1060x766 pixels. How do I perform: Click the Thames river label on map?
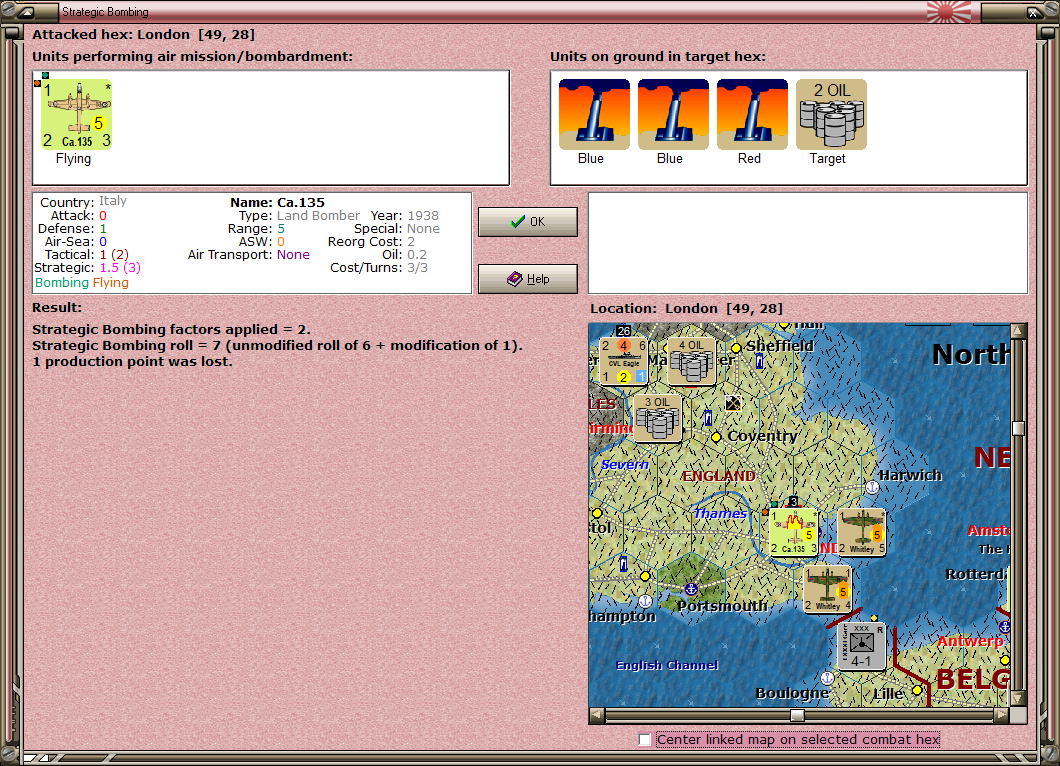click(721, 514)
